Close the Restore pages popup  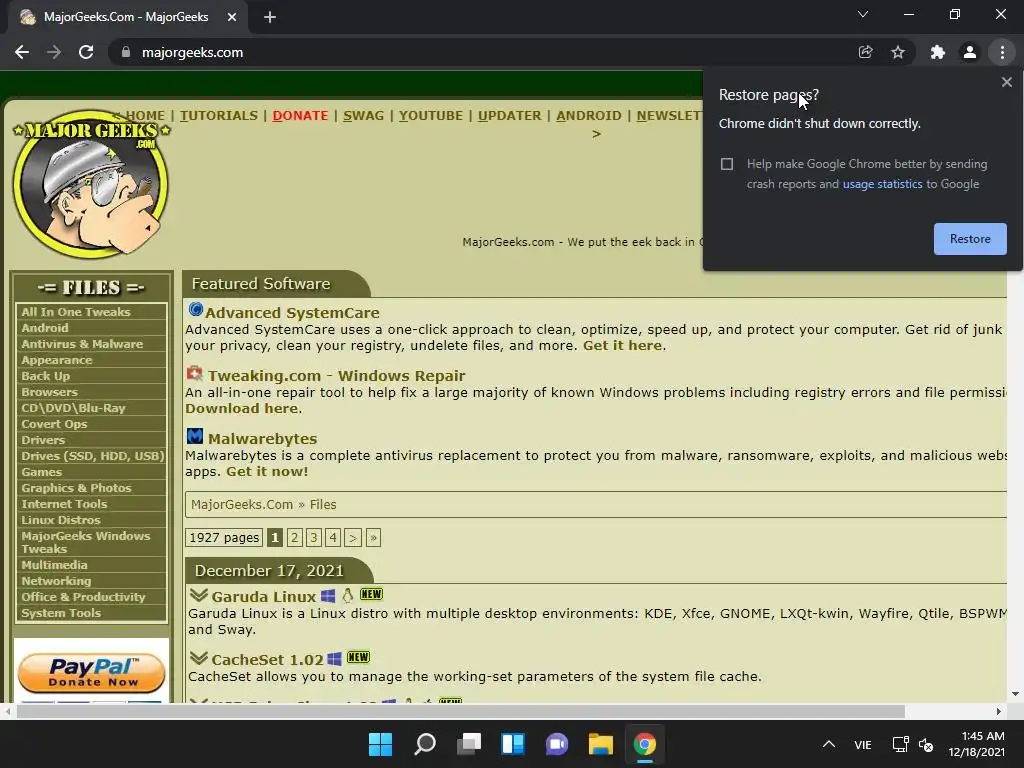tap(1006, 82)
